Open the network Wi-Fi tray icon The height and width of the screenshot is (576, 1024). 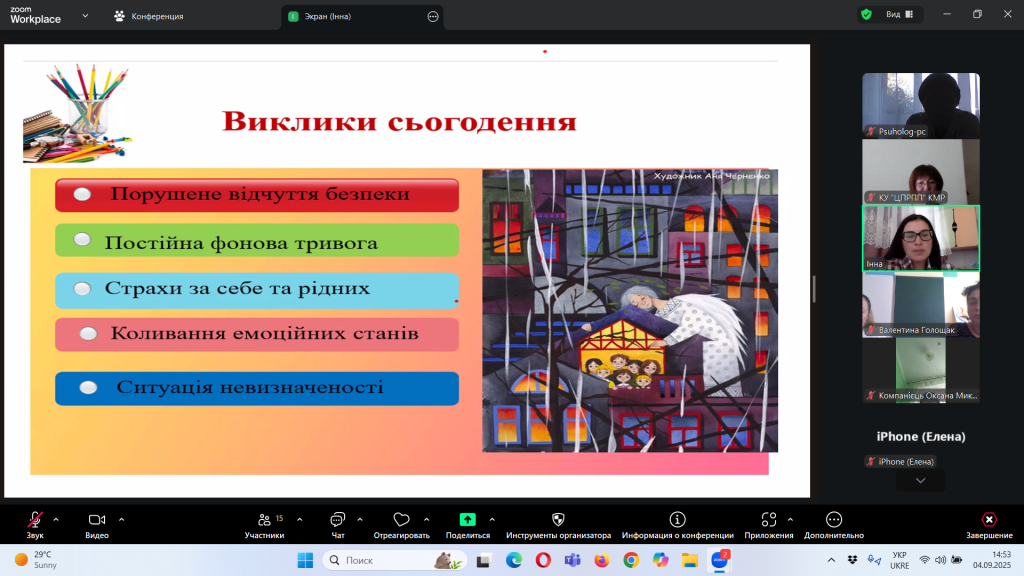[x=924, y=560]
